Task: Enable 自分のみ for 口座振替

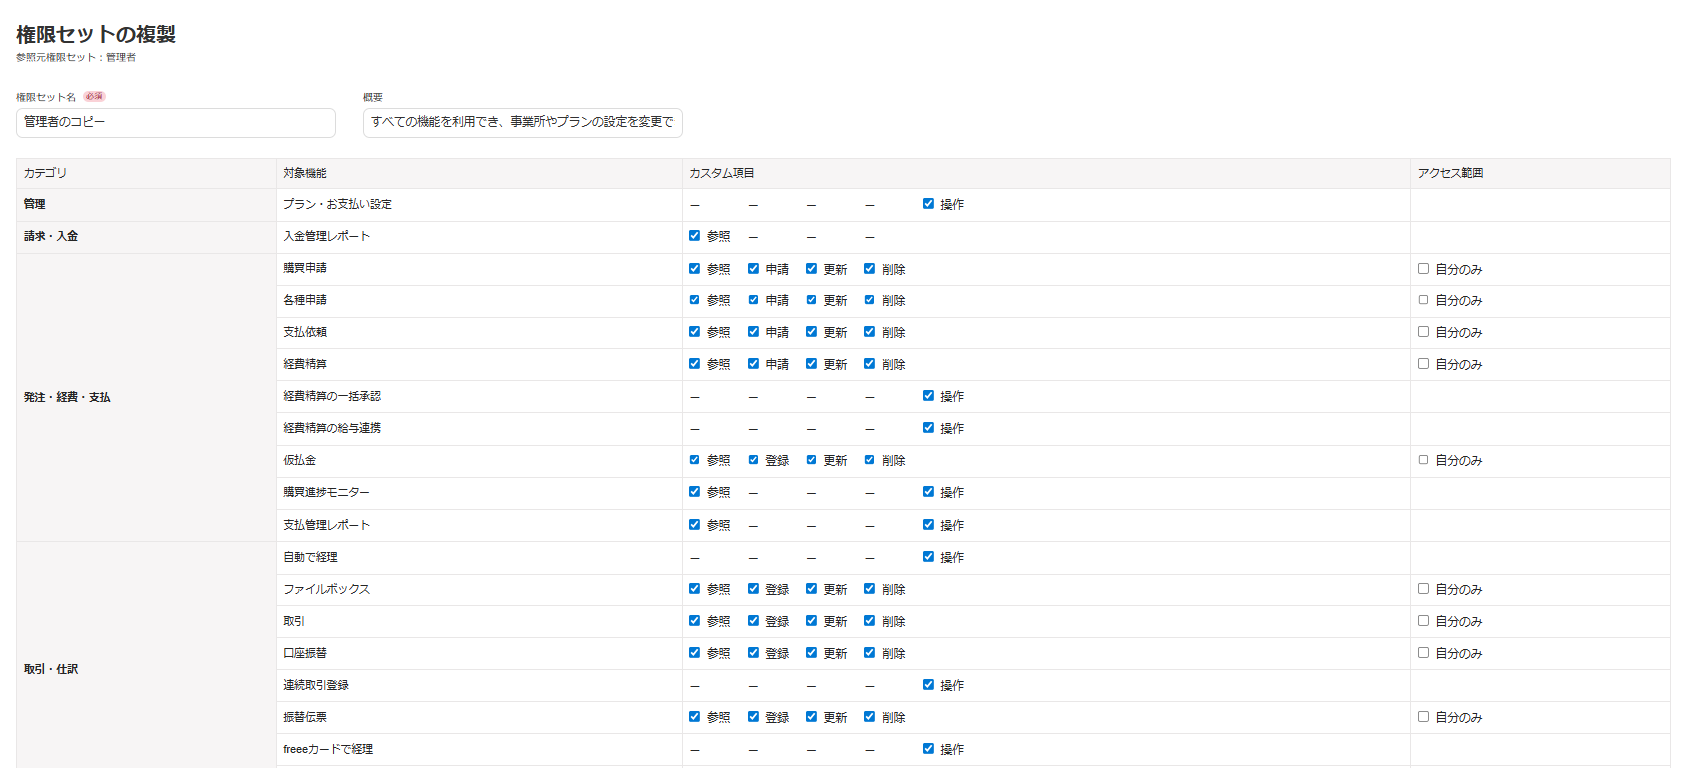Action: 1423,653
